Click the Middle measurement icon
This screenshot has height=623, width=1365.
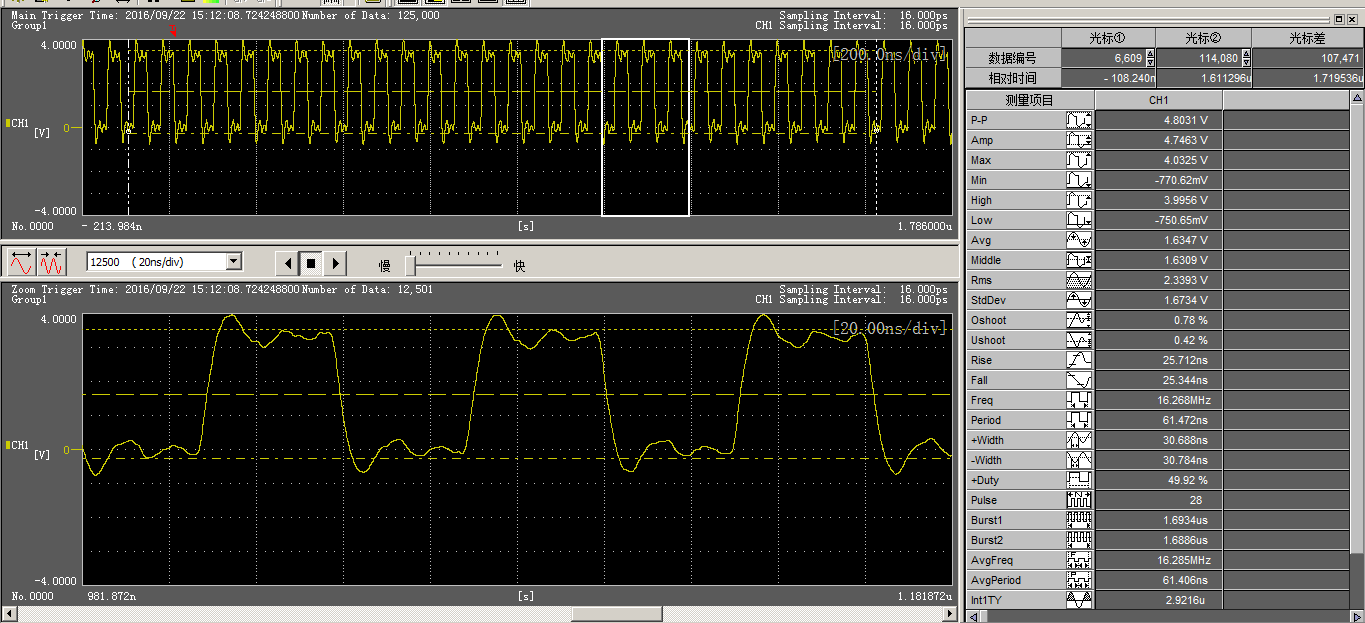click(x=1079, y=260)
